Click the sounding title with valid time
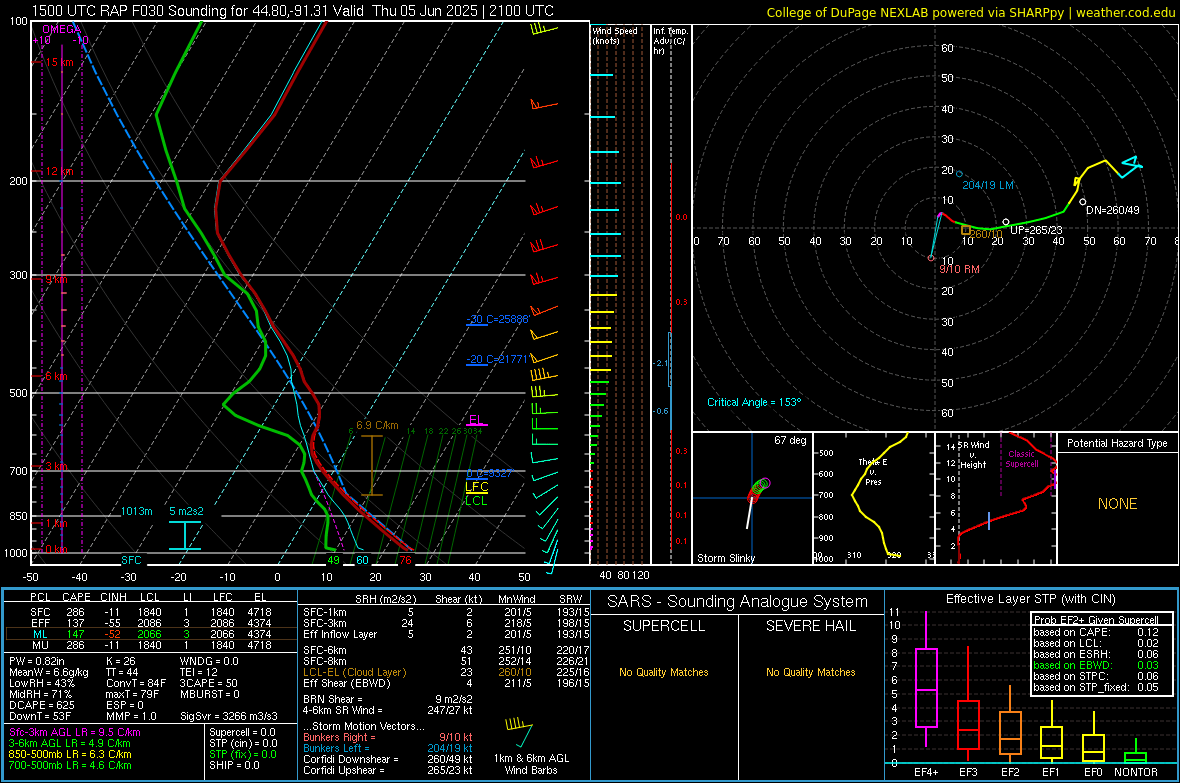1180x783 pixels. tap(293, 11)
